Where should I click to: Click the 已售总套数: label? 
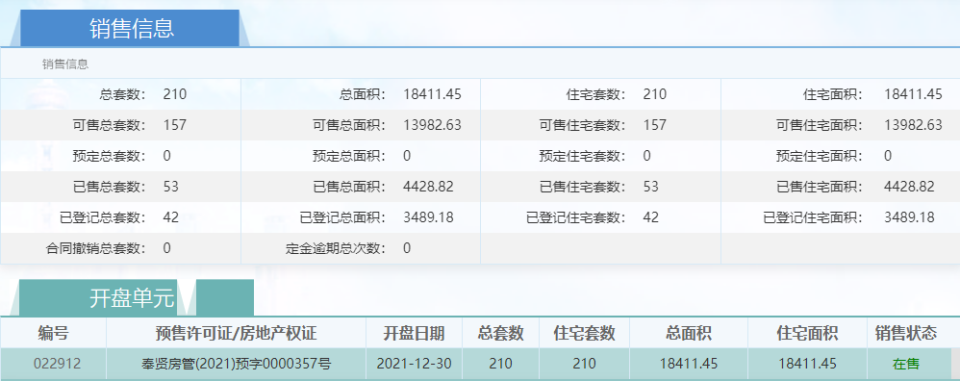click(x=109, y=187)
